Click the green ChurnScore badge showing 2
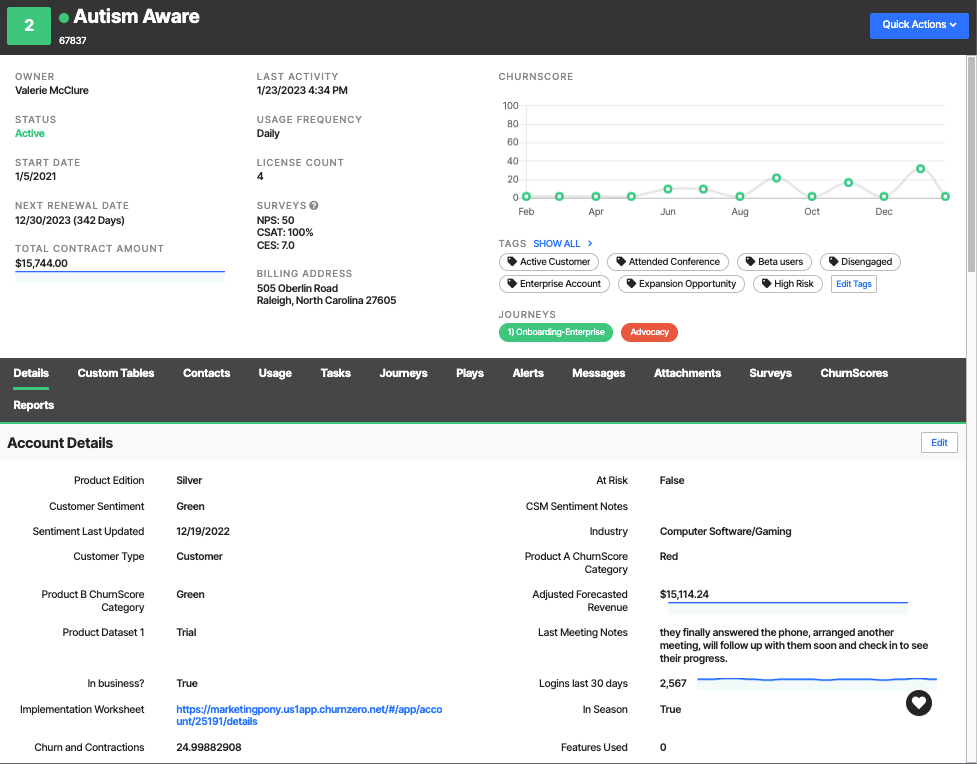The image size is (977, 764). [x=29, y=26]
